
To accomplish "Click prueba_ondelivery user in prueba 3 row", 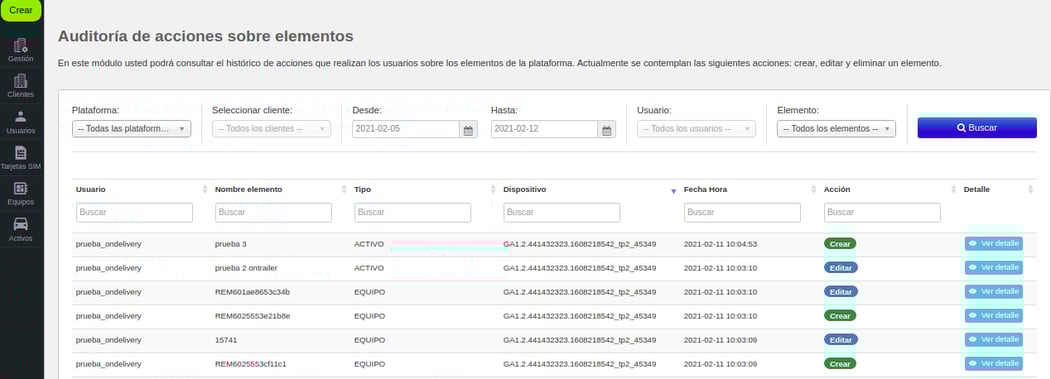I will click(109, 243).
